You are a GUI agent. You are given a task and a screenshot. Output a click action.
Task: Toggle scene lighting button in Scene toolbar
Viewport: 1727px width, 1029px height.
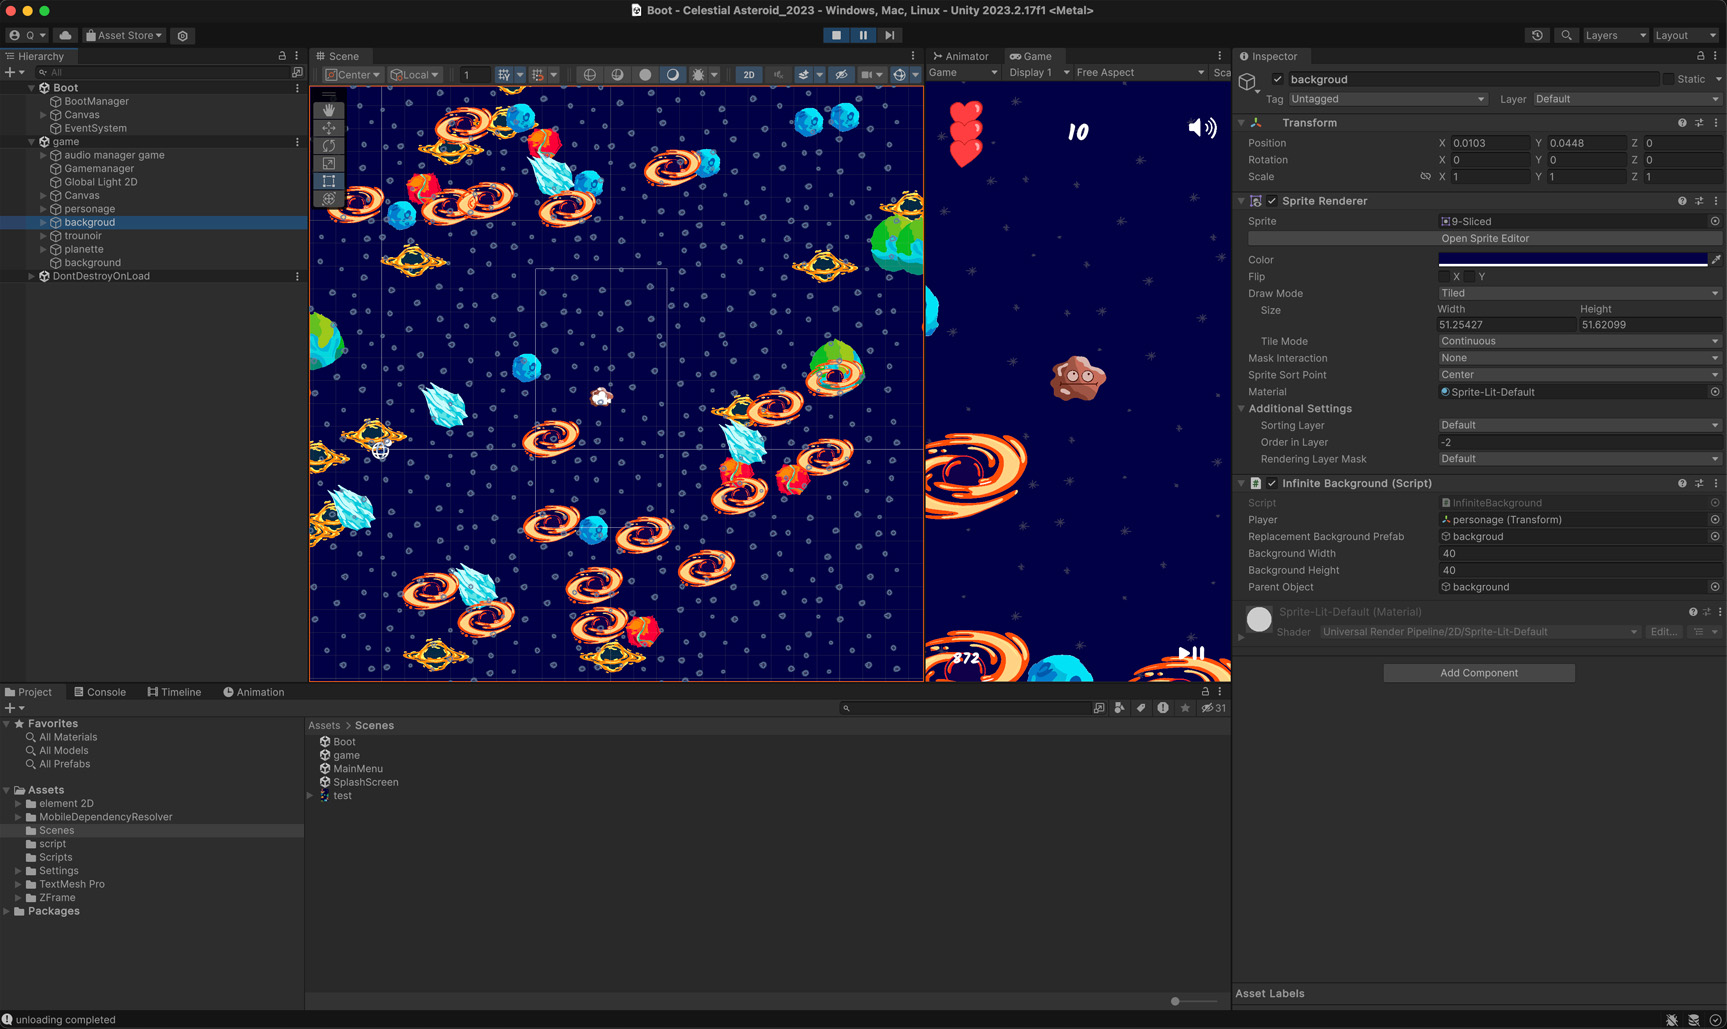click(x=672, y=75)
